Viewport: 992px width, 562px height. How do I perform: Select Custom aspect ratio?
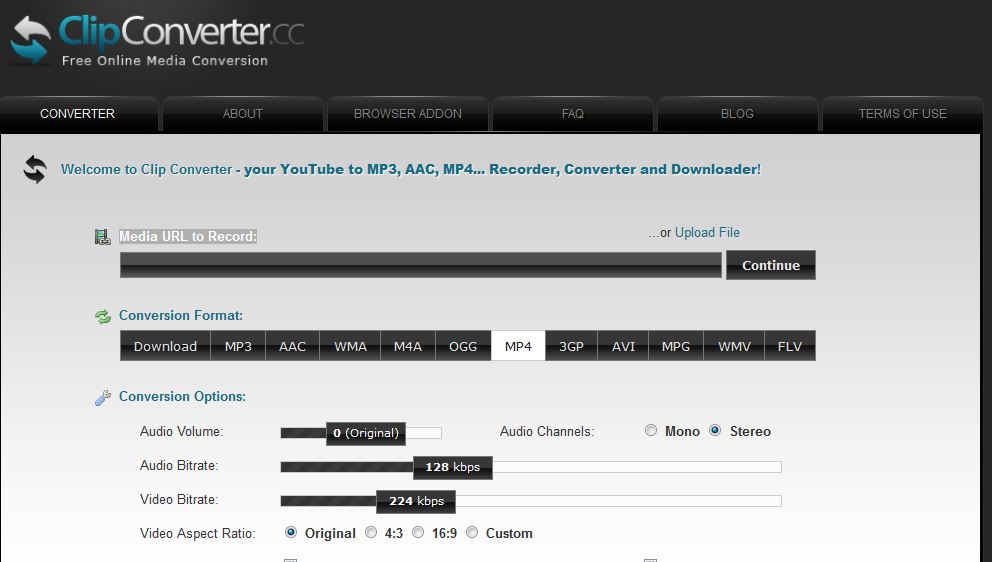pyautogui.click(x=472, y=532)
